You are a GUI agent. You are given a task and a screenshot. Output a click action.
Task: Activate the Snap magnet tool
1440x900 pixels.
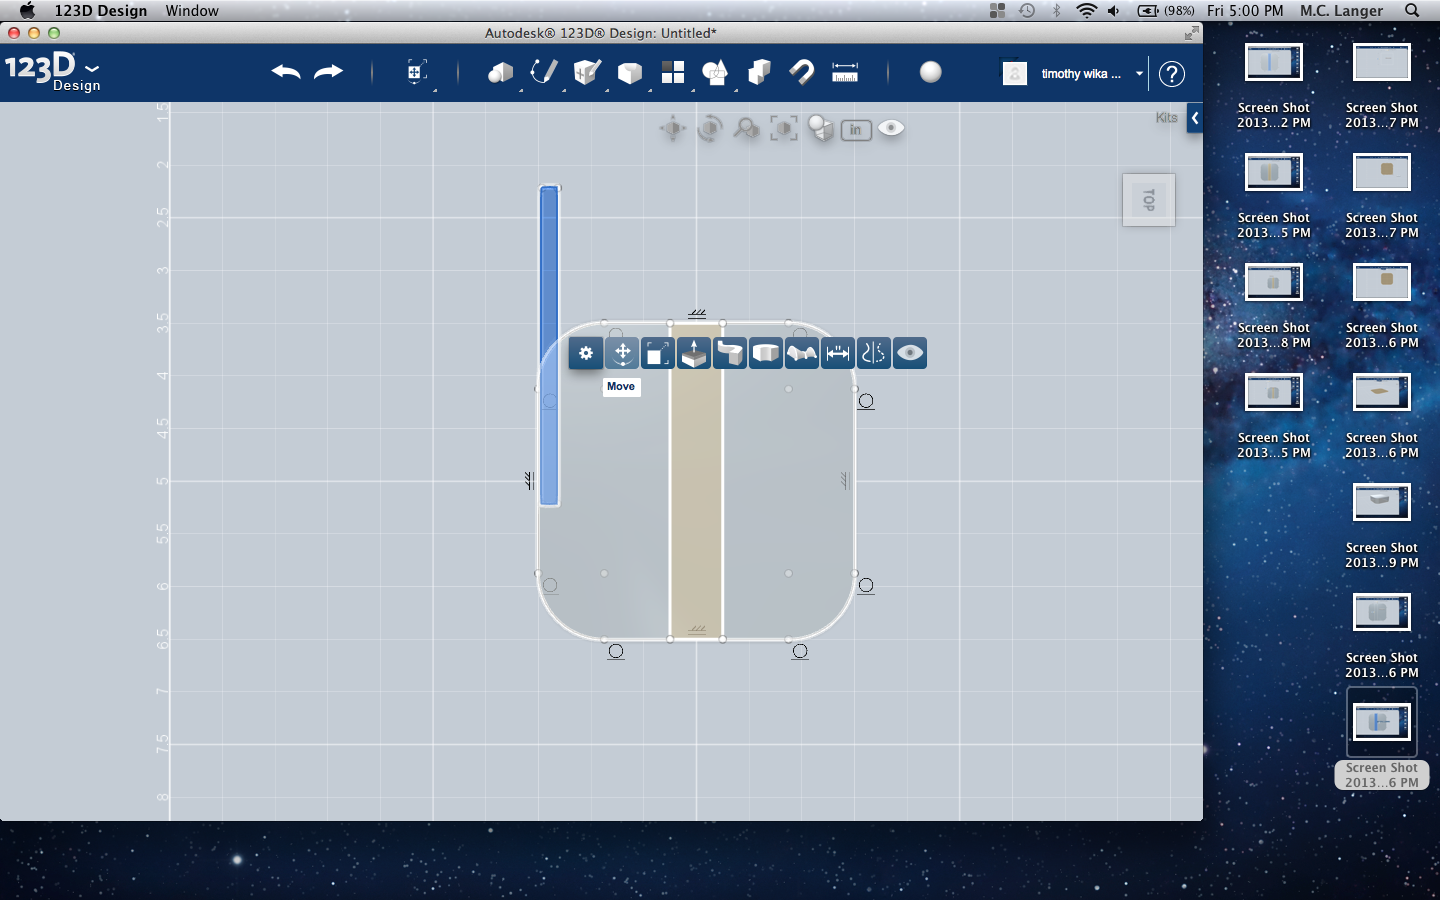pyautogui.click(x=802, y=72)
